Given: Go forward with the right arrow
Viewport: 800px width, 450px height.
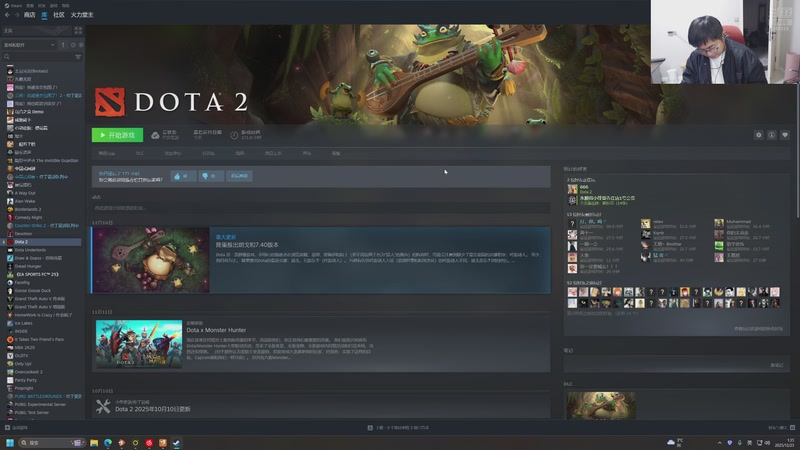Looking at the screenshot, I should [x=17, y=15].
